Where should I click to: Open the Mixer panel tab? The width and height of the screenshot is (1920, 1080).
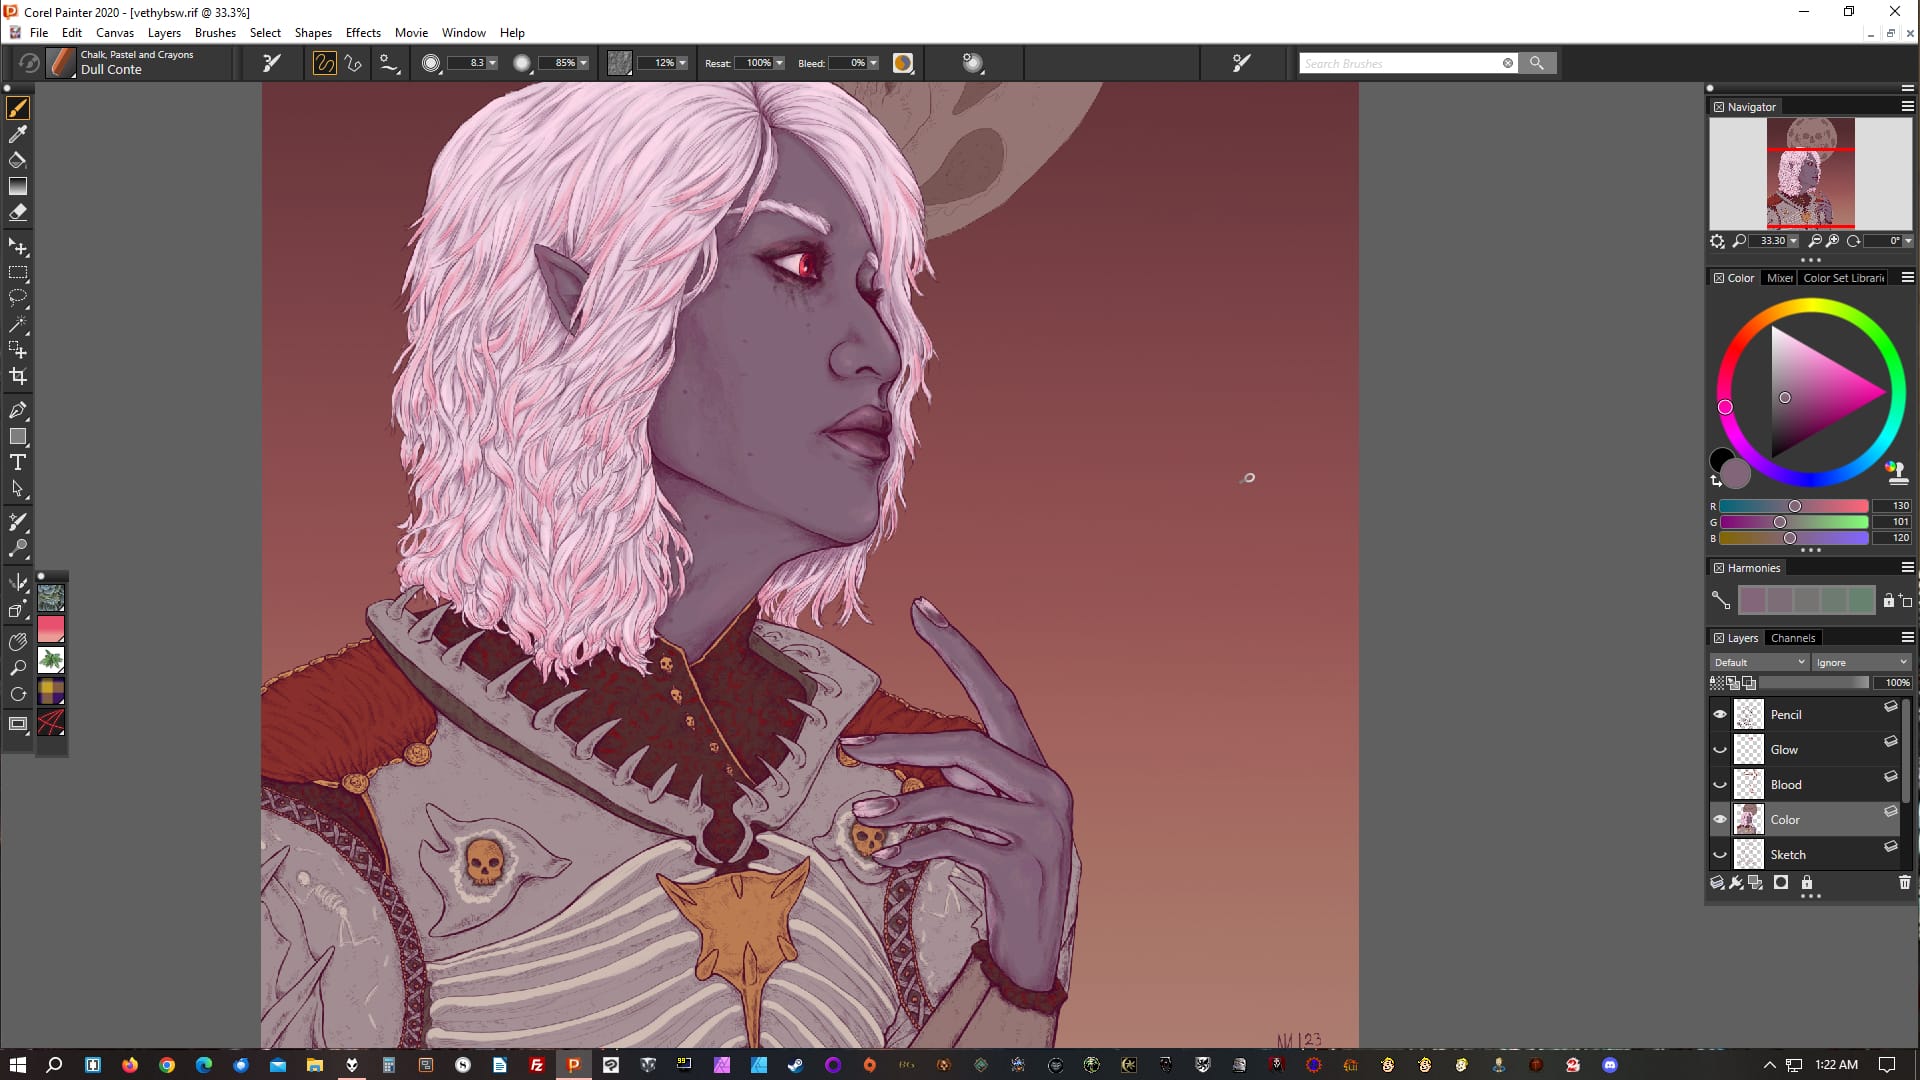[1779, 278]
